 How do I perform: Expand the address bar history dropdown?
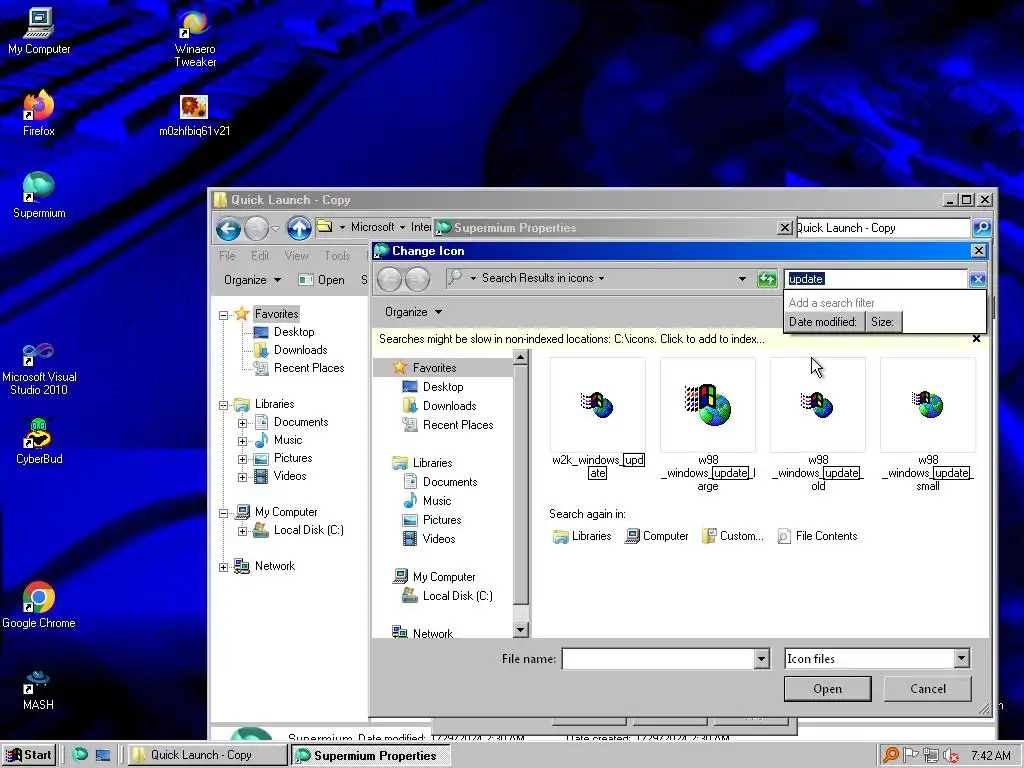742,279
